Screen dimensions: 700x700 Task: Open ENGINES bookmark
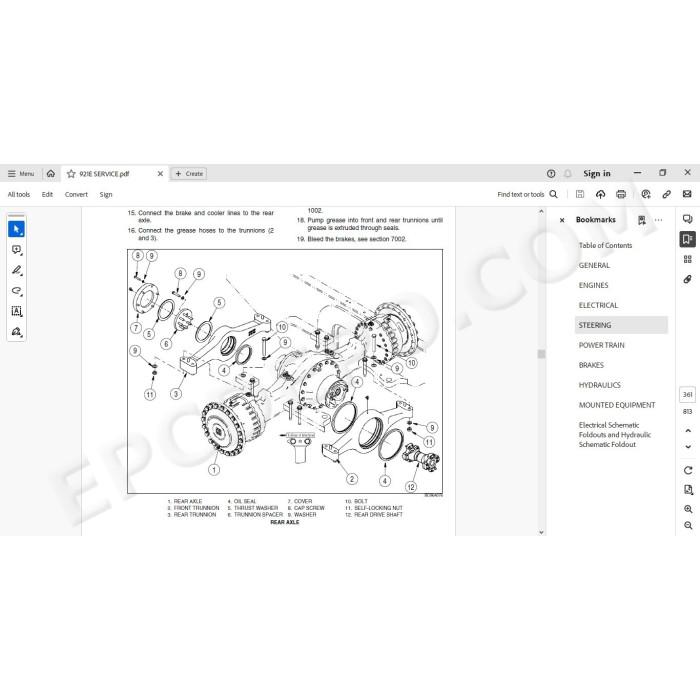click(x=593, y=285)
